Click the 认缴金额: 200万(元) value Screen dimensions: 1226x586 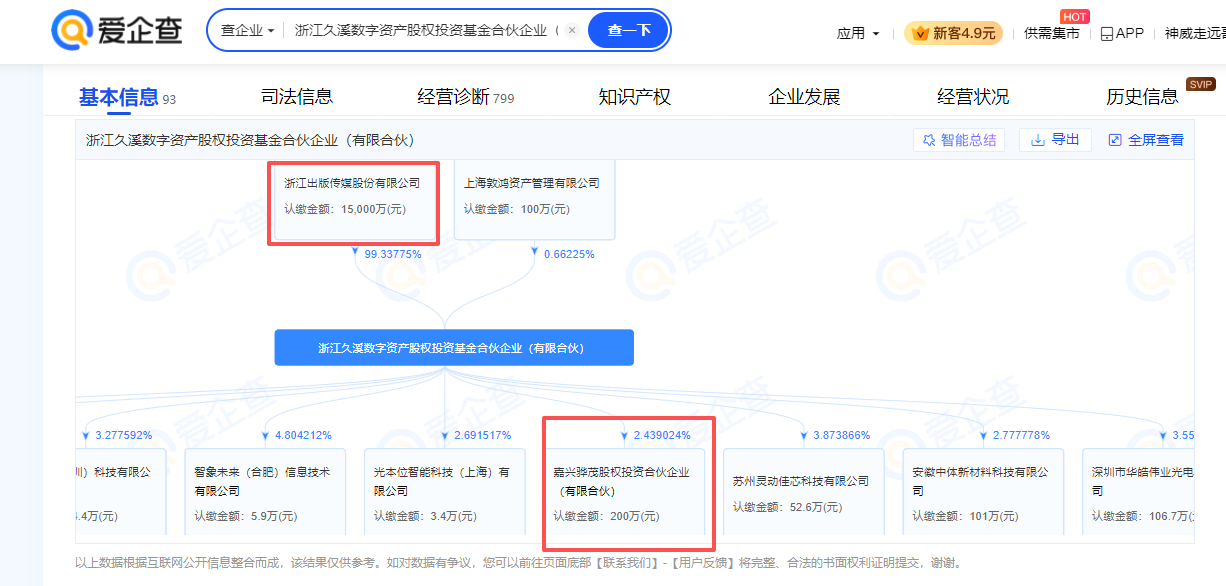click(606, 516)
